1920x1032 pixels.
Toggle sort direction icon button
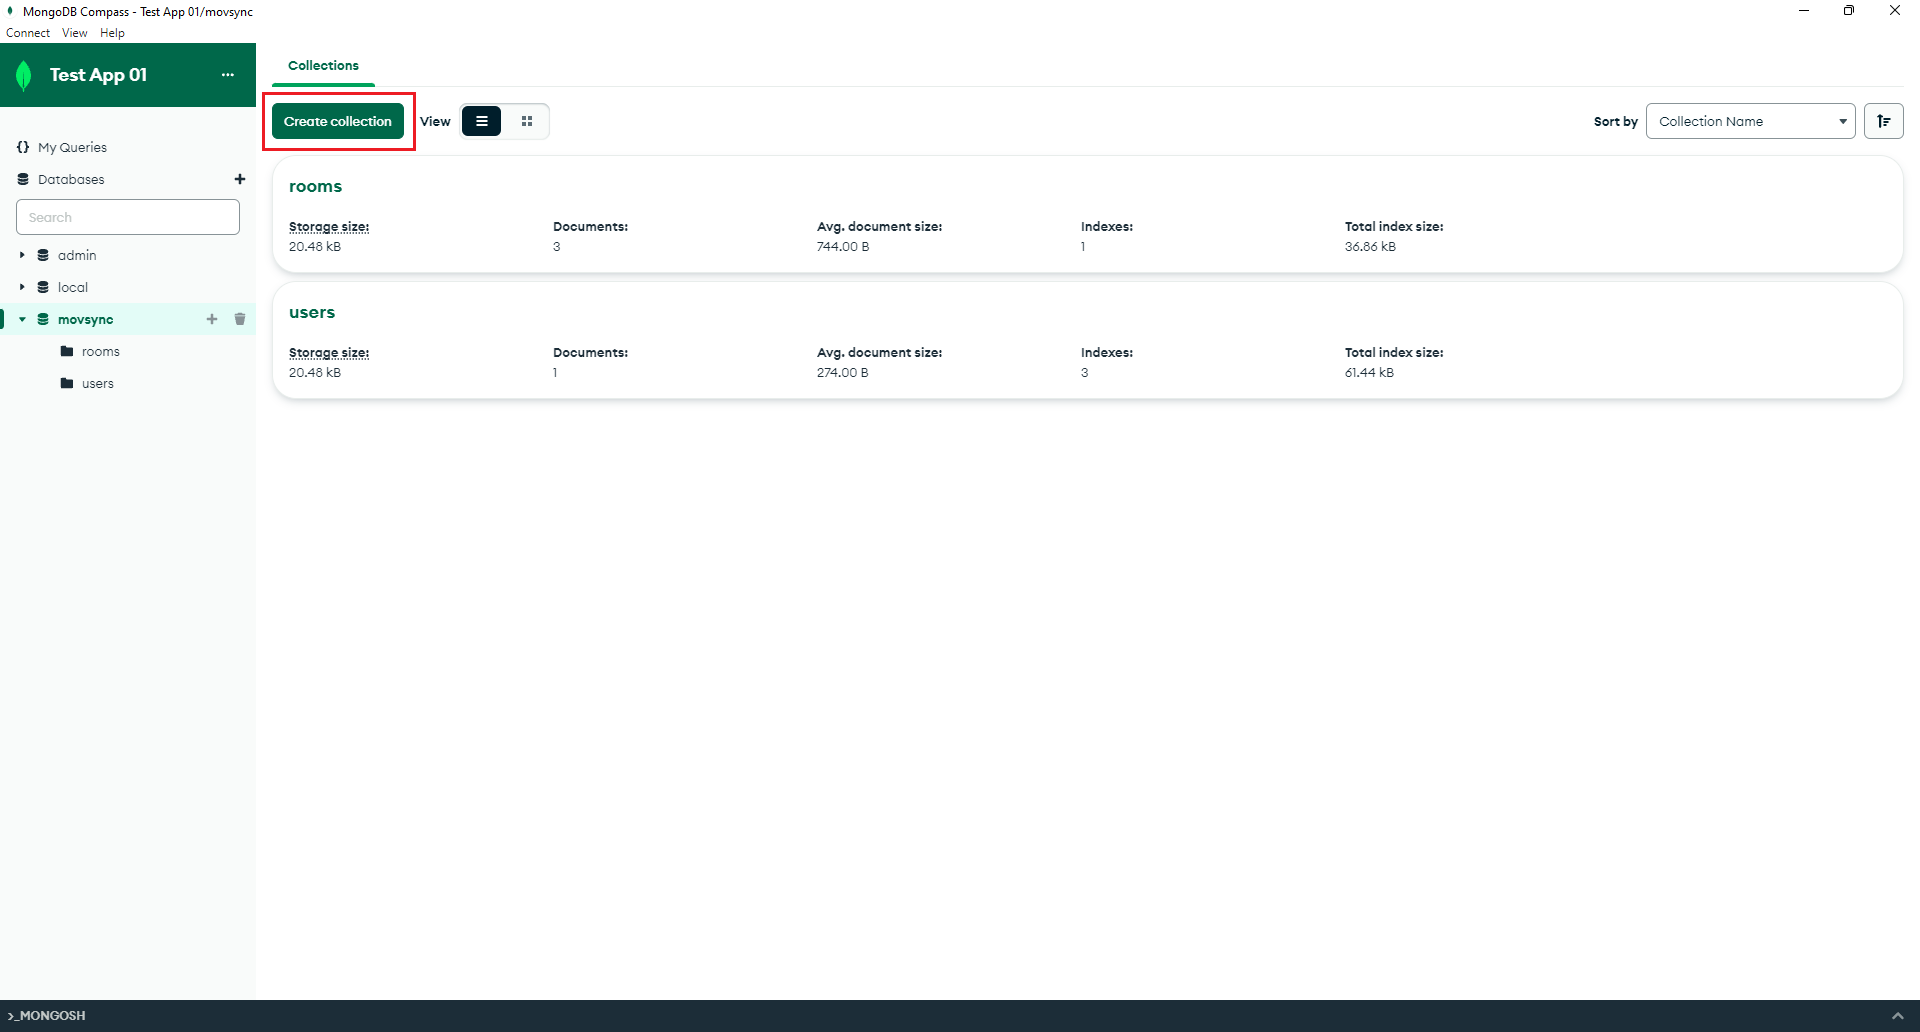point(1884,121)
